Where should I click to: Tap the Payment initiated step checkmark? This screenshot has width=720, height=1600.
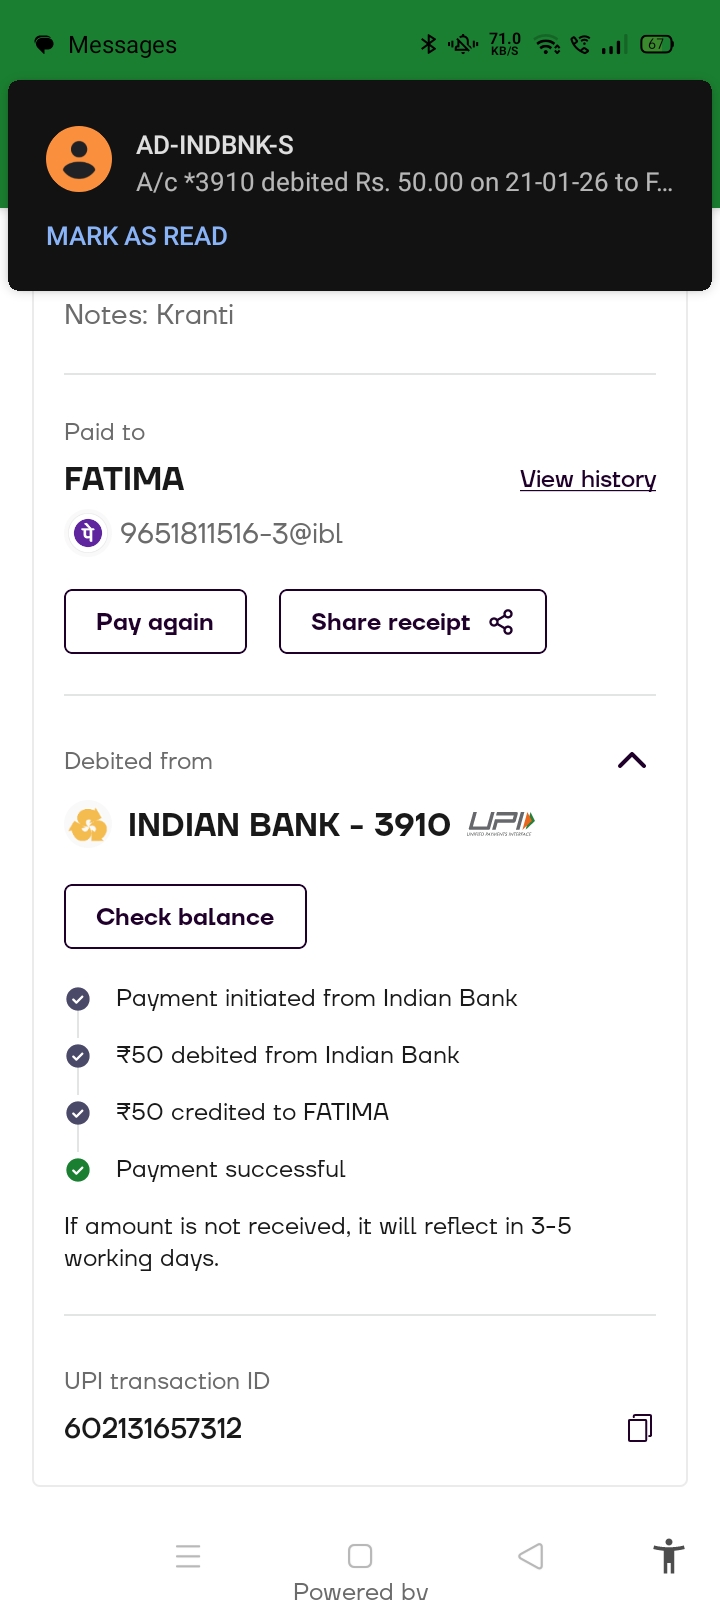tap(78, 998)
